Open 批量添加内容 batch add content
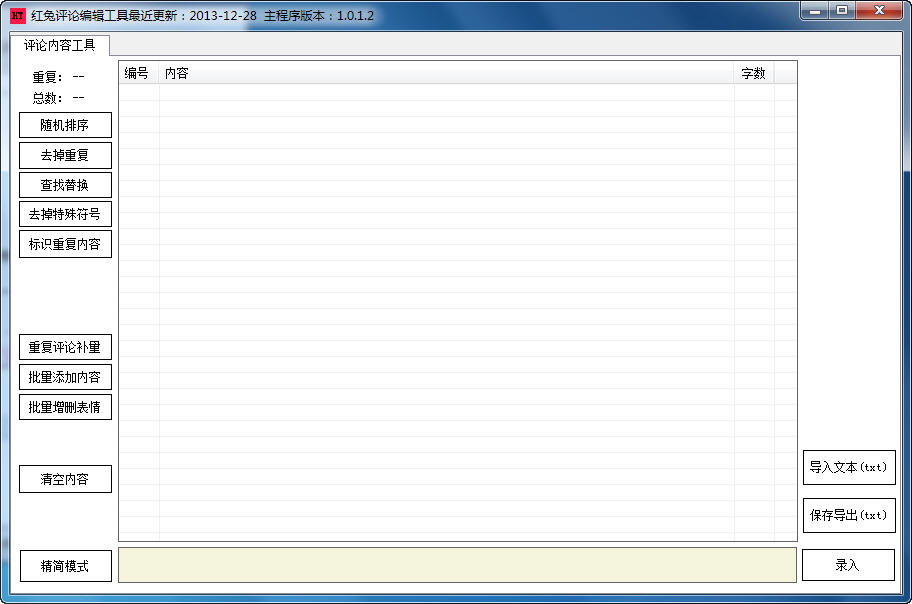 [65, 376]
